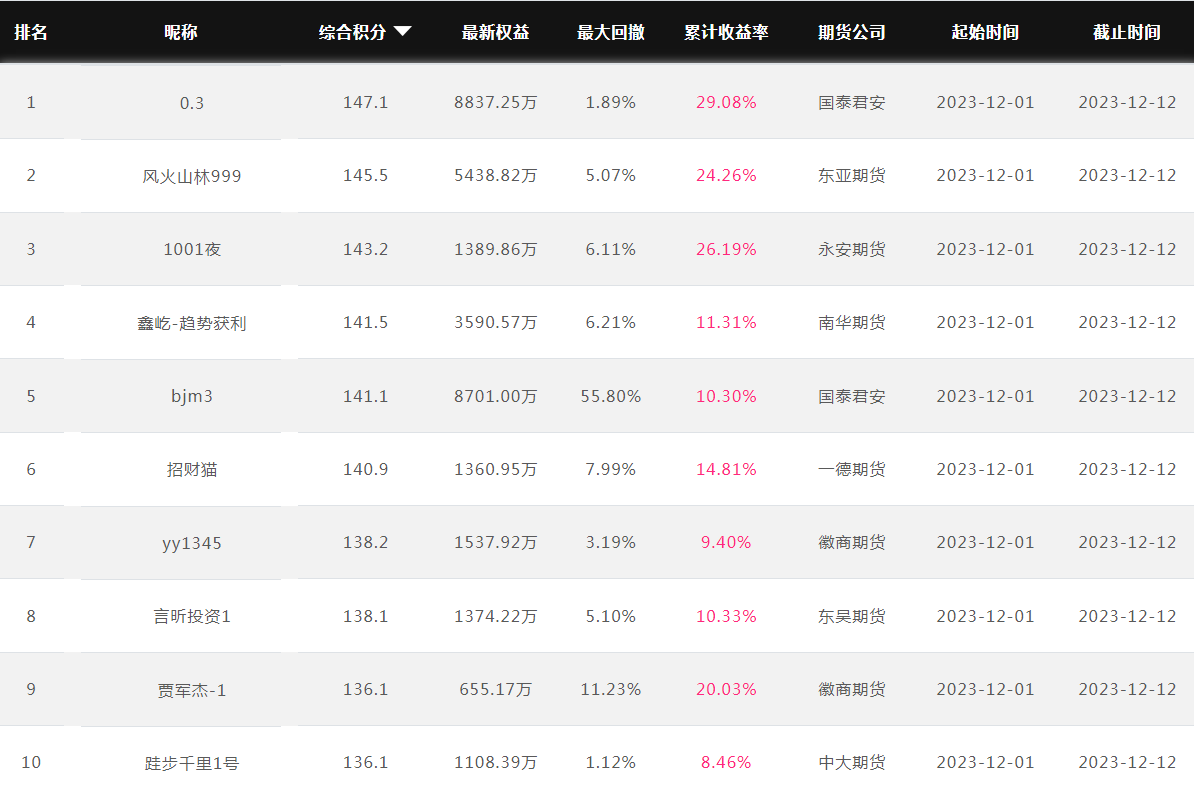The image size is (1194, 796).
Task: Click the 昵称 column header
Action: (x=180, y=32)
